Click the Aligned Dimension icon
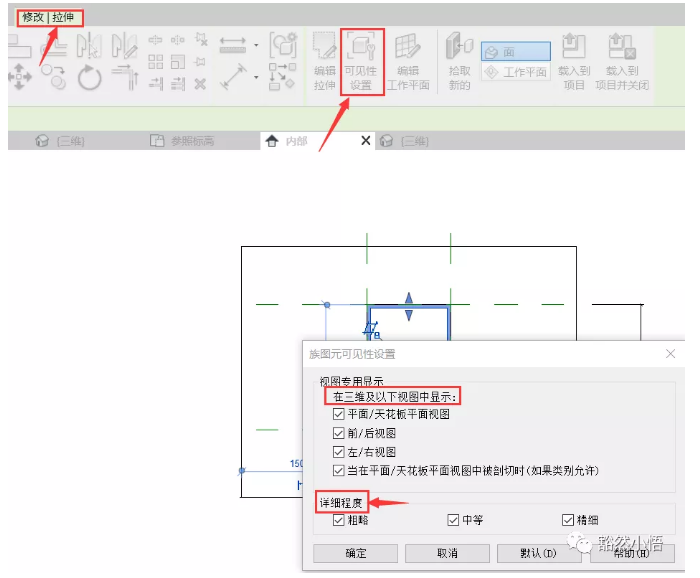The image size is (700, 578). coord(233,76)
